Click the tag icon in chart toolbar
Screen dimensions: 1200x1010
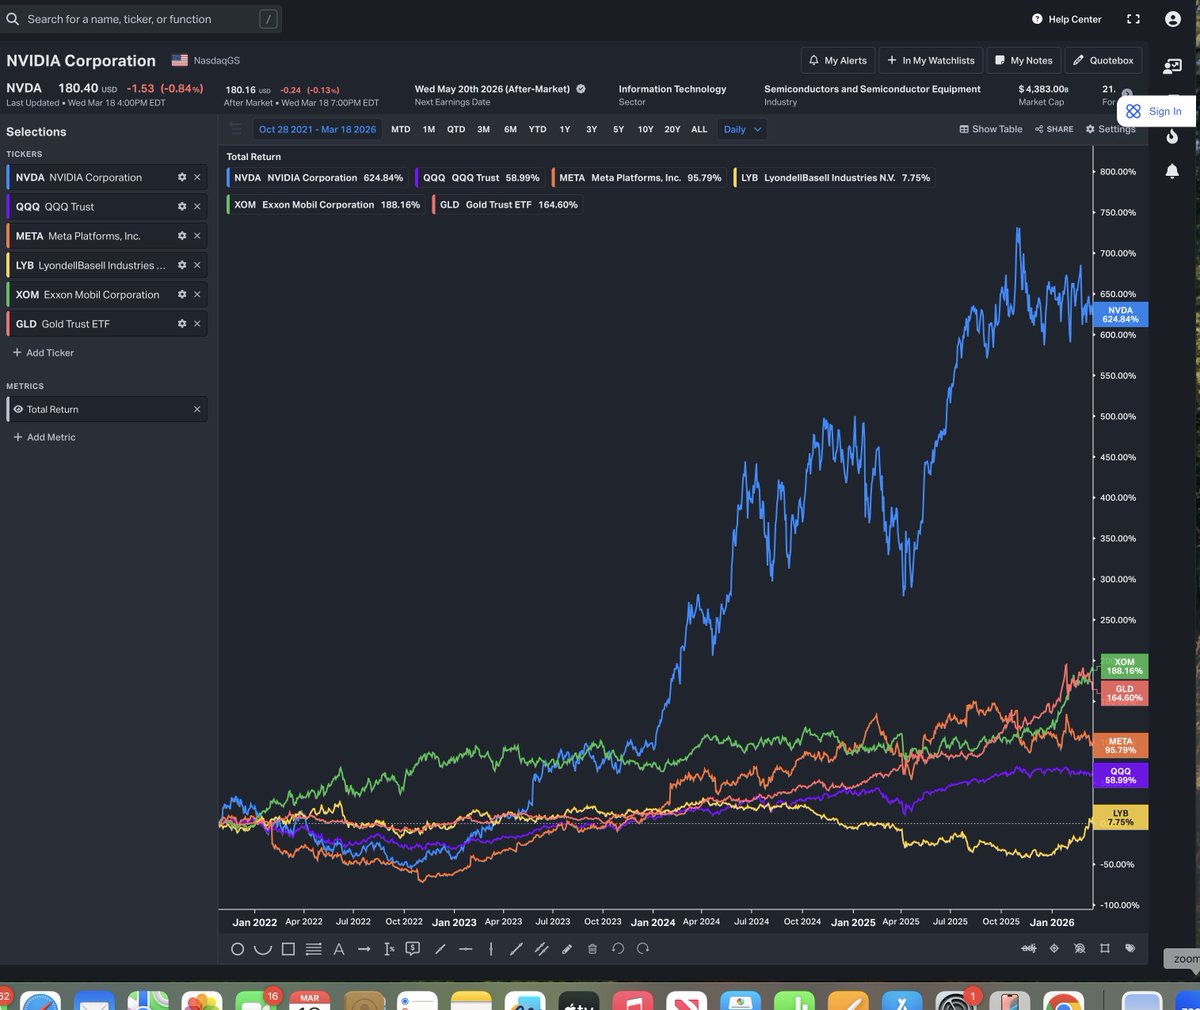(x=1130, y=948)
